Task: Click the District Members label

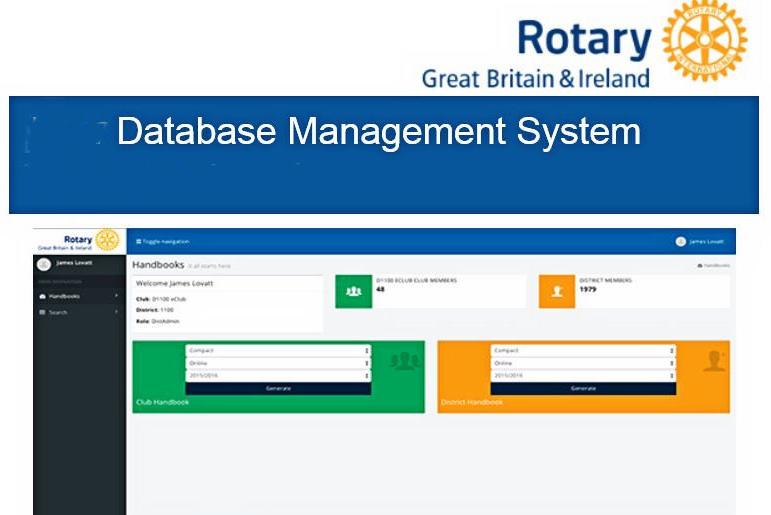Action: [x=605, y=280]
